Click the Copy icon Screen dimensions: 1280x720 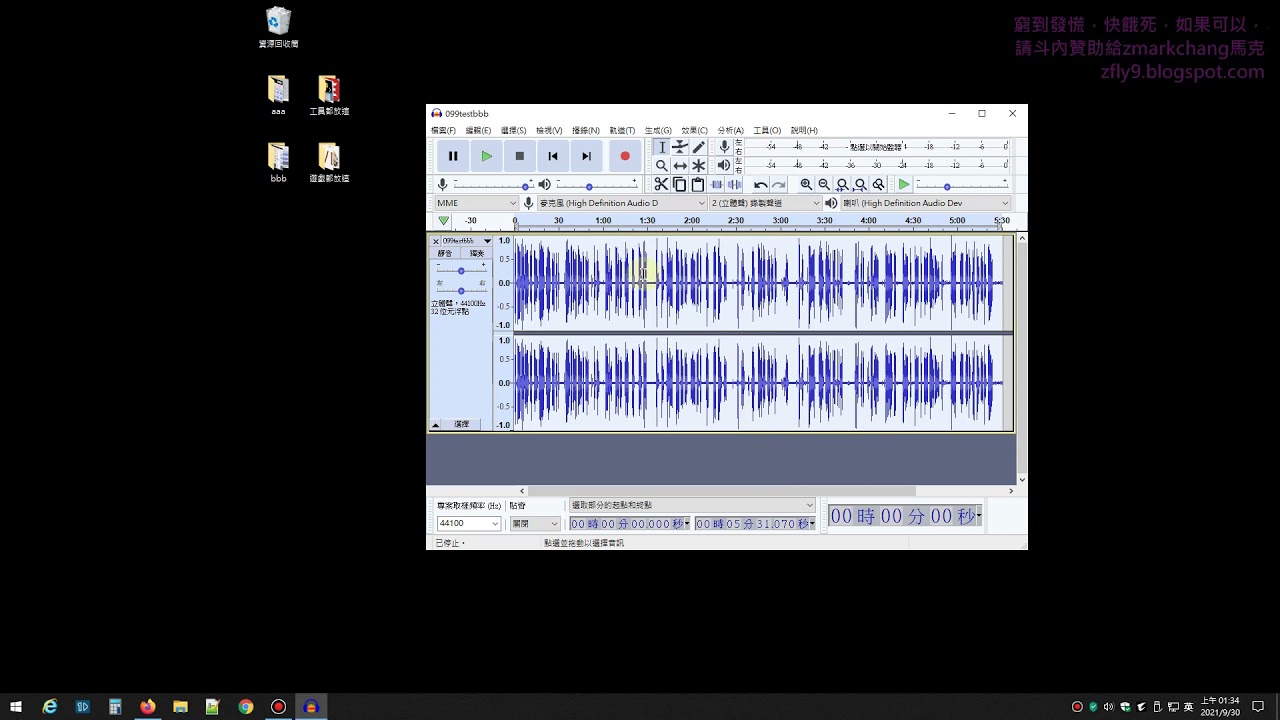(x=680, y=184)
